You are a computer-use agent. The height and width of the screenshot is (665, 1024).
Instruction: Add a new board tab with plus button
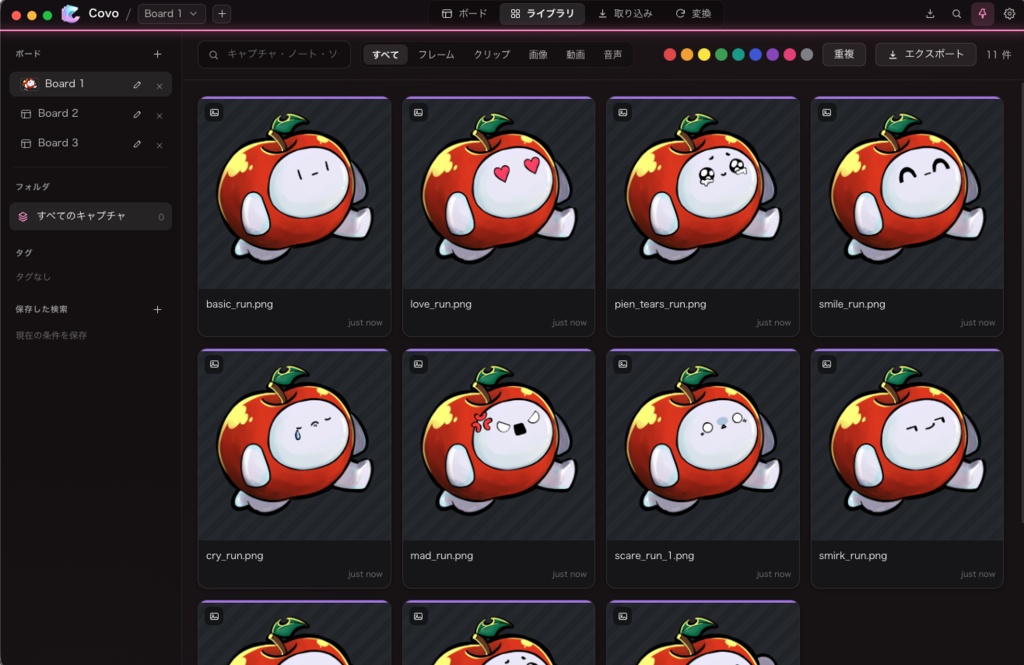pos(222,14)
